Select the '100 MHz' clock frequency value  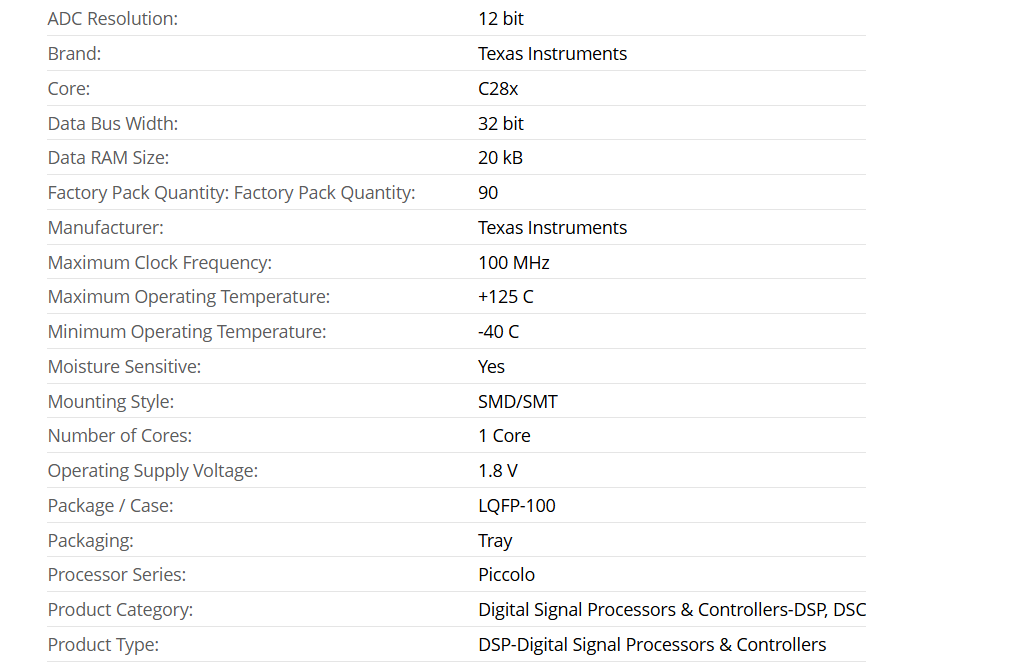click(513, 263)
